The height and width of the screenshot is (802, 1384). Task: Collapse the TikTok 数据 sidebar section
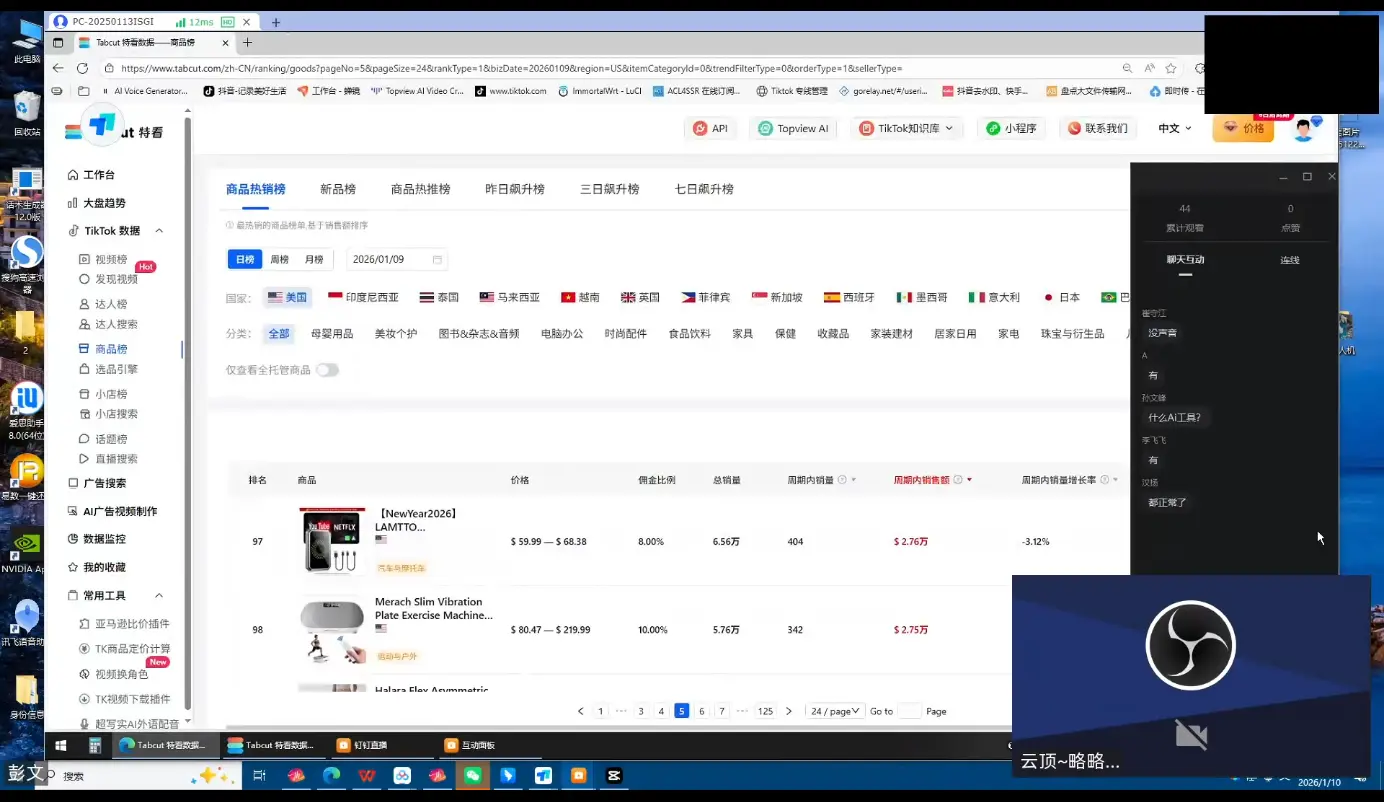tap(158, 230)
